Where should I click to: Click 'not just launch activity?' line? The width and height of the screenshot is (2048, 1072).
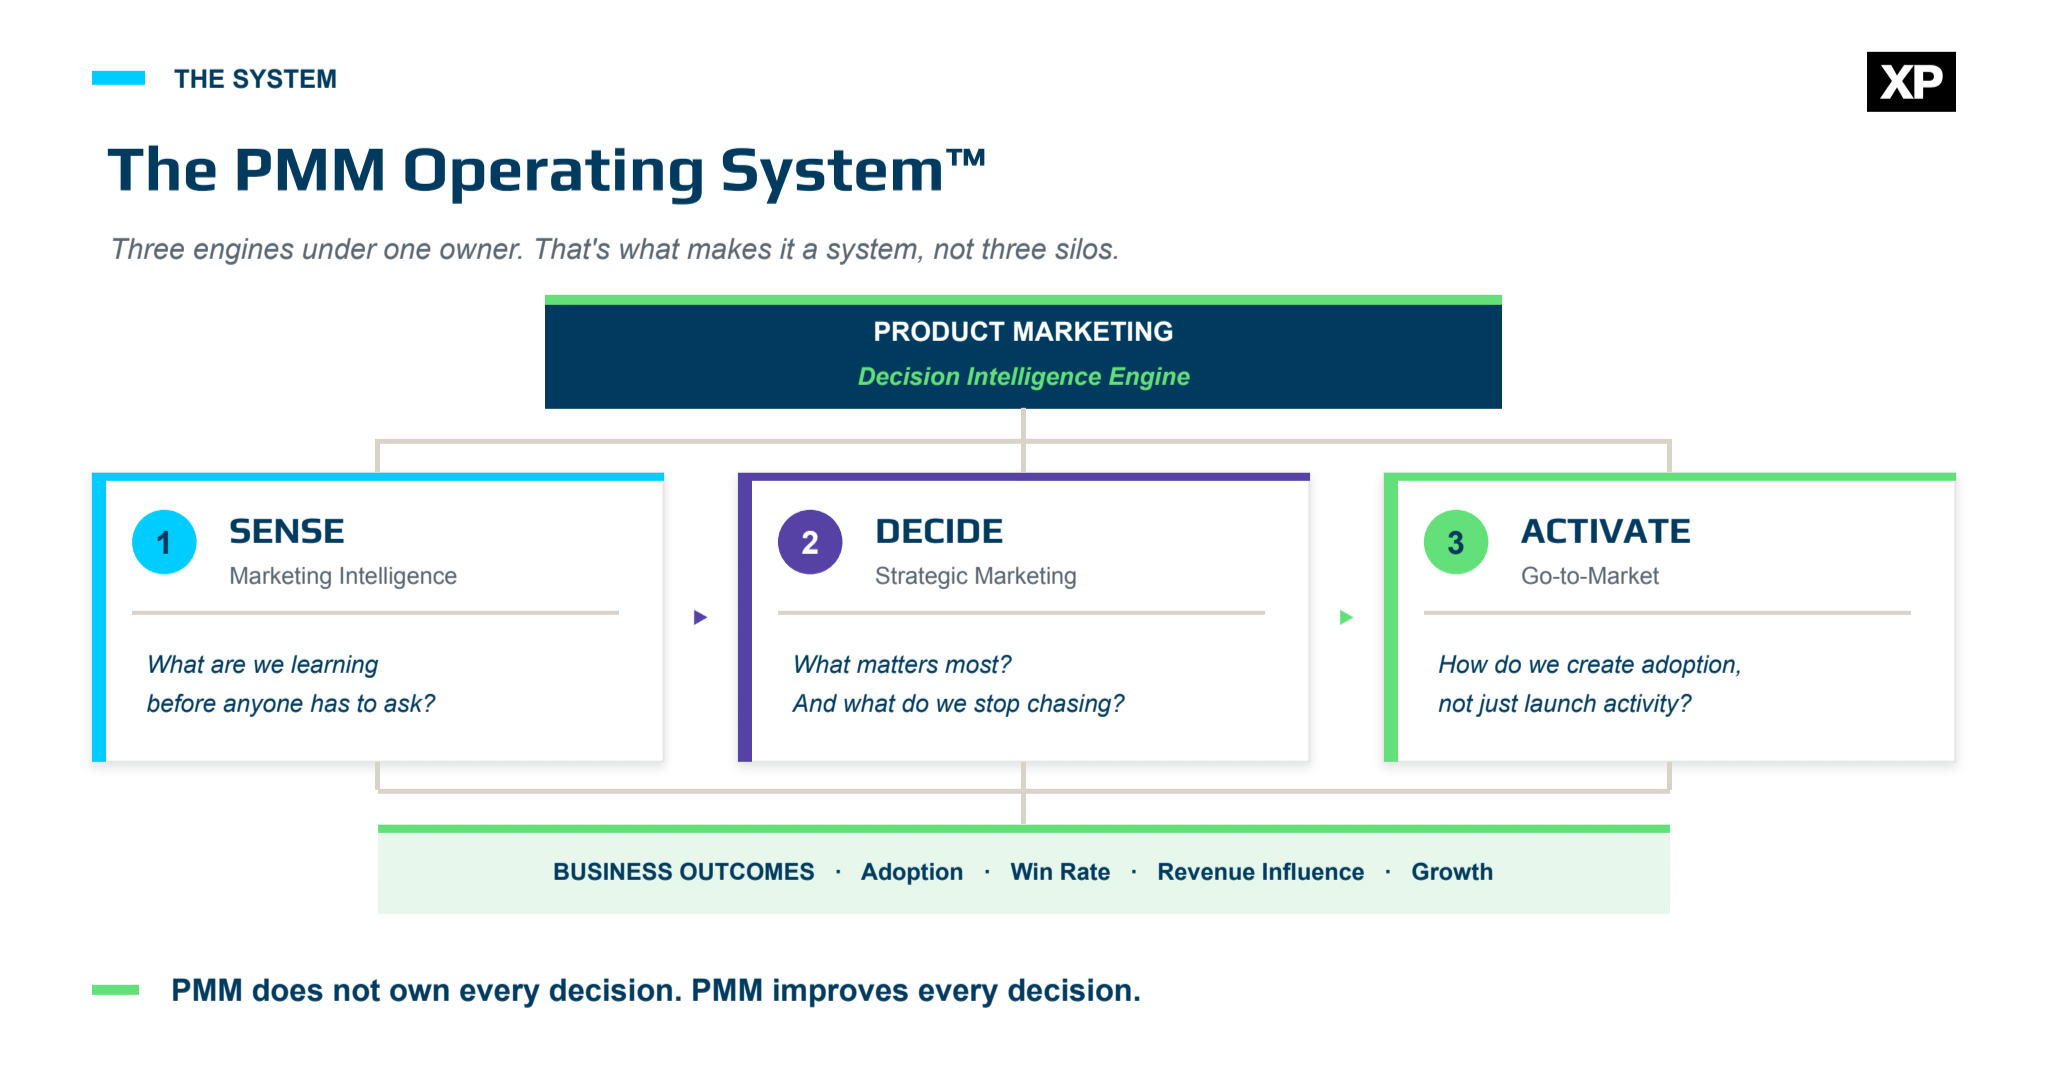click(1565, 704)
